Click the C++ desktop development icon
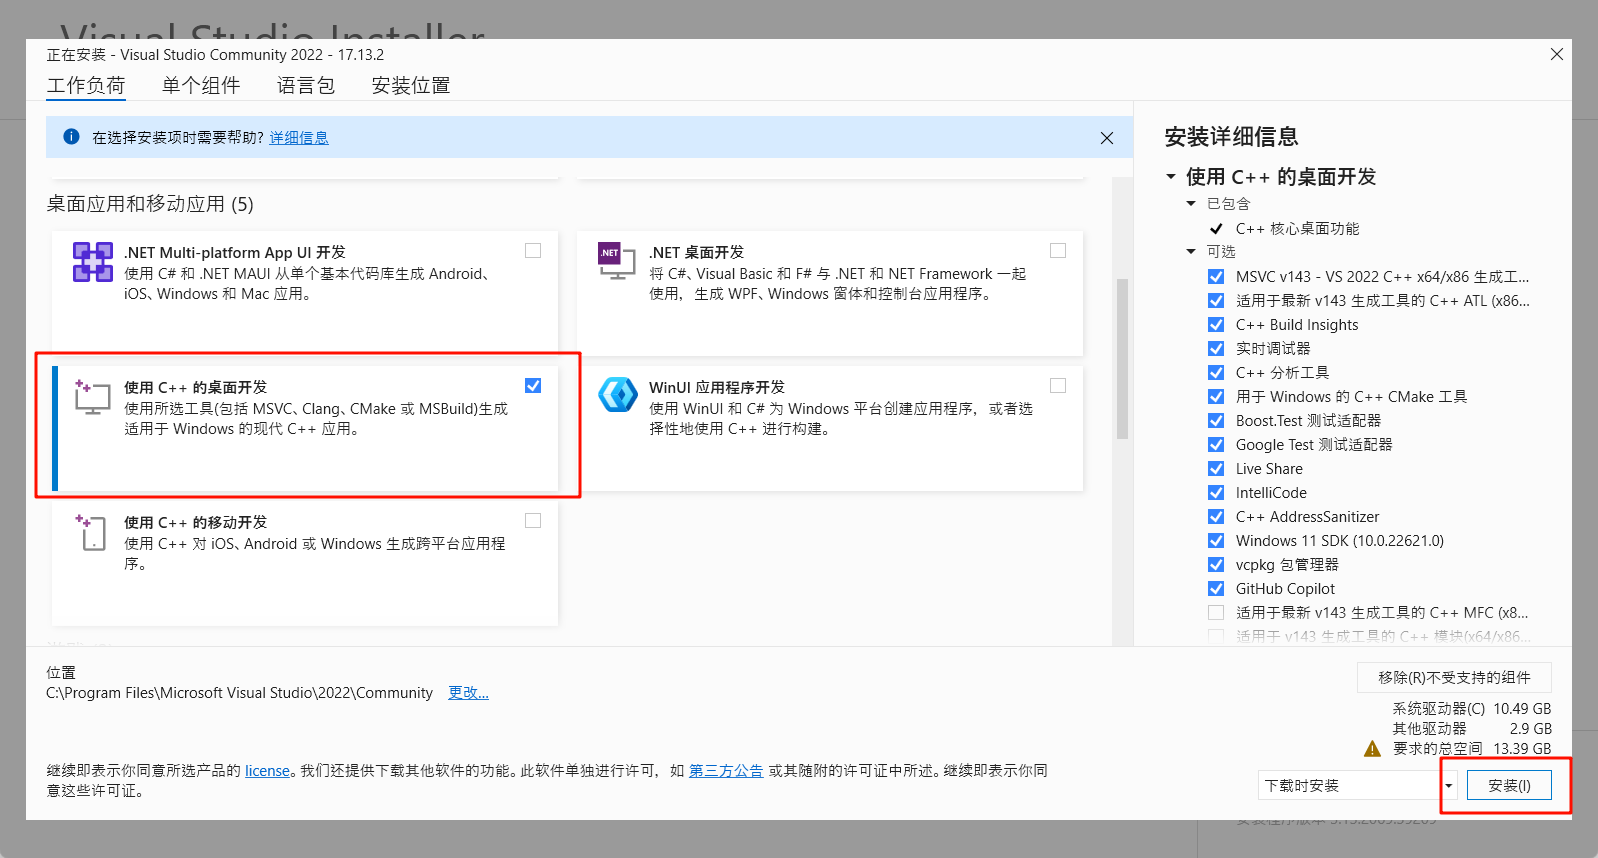The width and height of the screenshot is (1598, 858). [x=92, y=396]
